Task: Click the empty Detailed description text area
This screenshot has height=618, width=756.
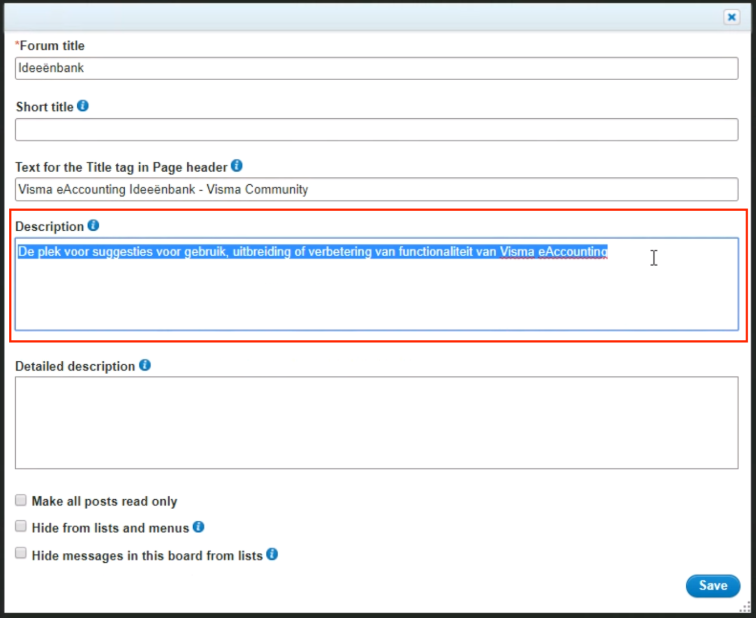Action: (x=377, y=423)
